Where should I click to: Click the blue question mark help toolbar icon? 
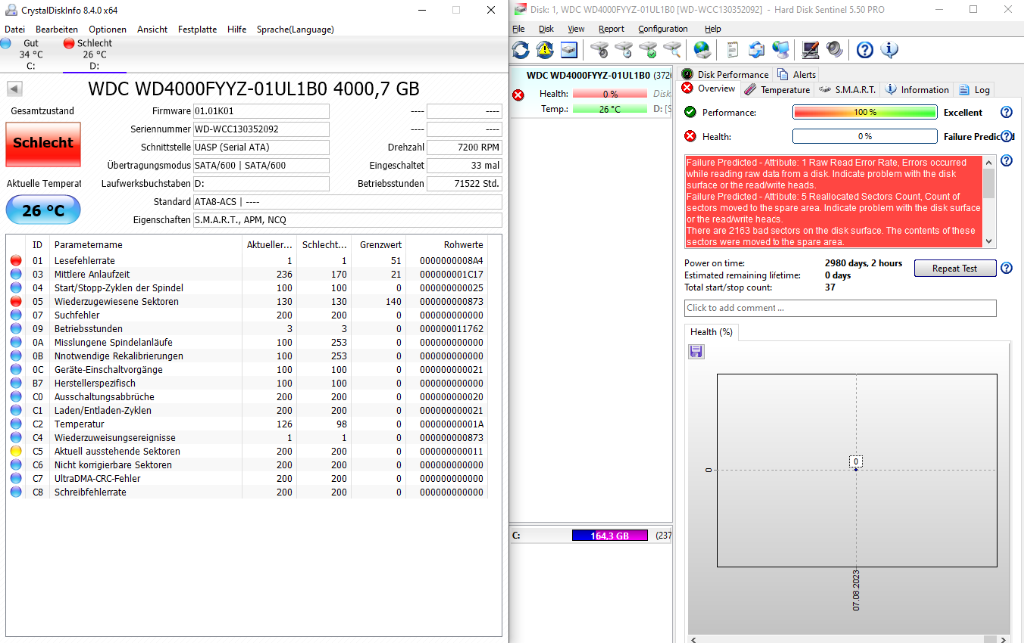tap(865, 50)
